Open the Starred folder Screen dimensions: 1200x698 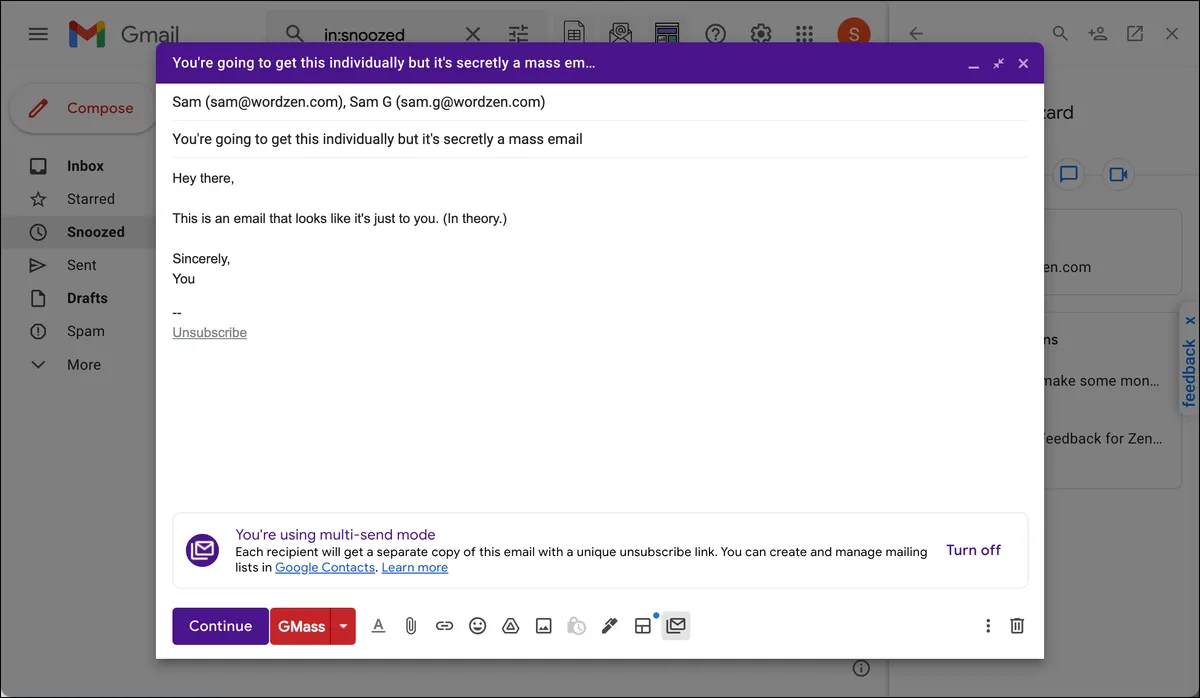pyautogui.click(x=90, y=199)
